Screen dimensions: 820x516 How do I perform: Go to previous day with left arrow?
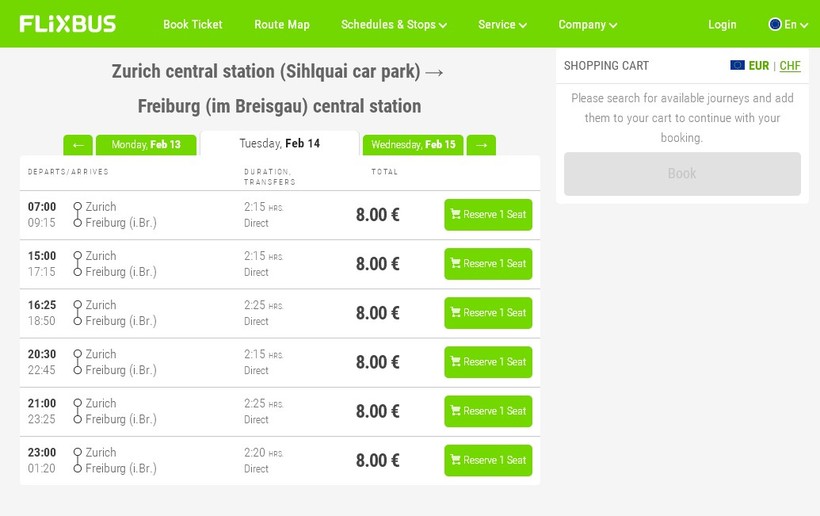coord(78,145)
